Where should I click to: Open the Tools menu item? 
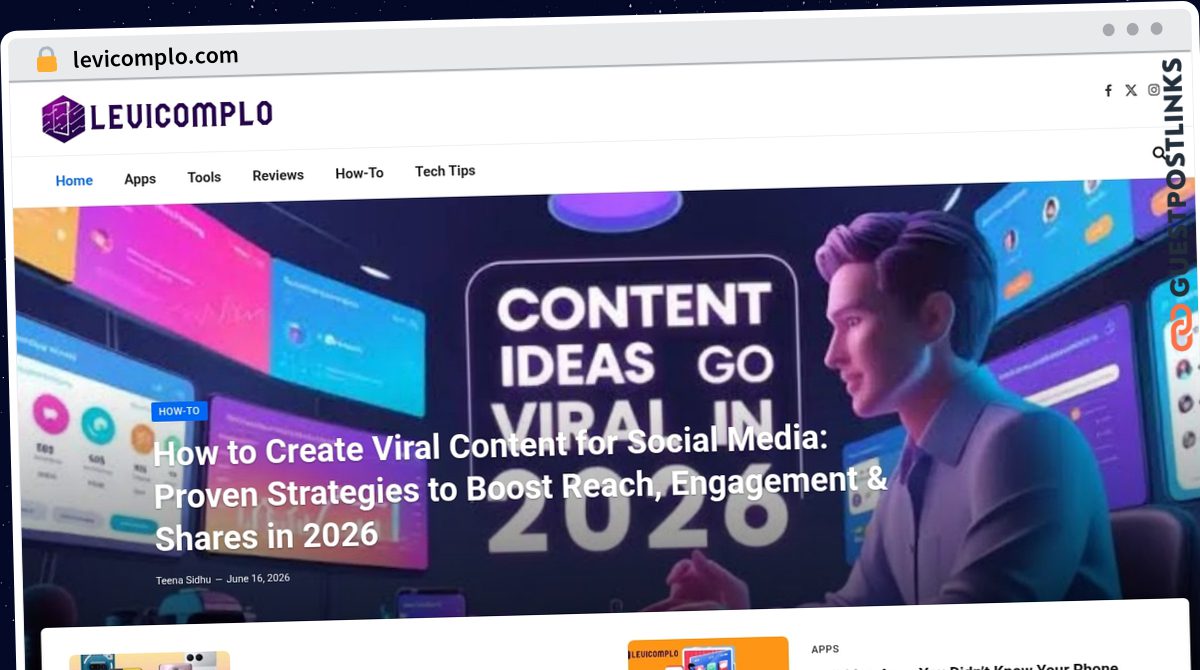[204, 177]
